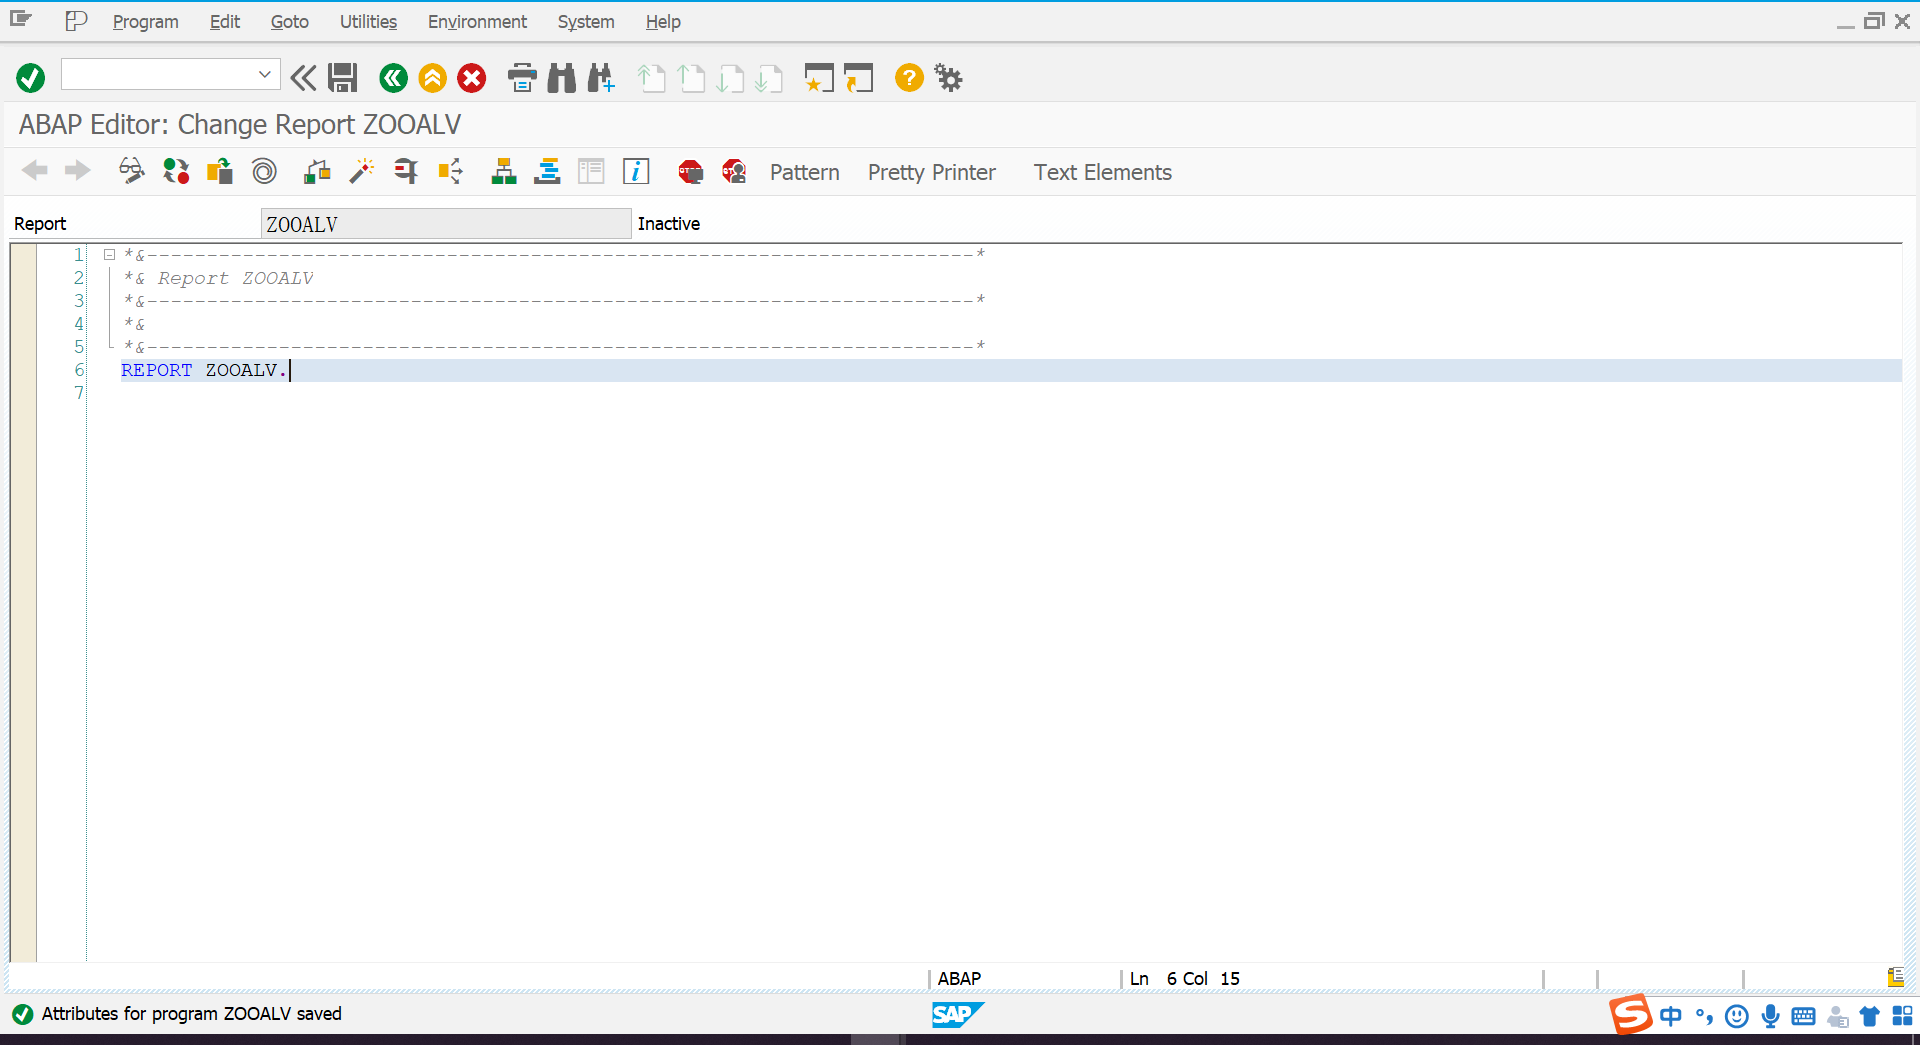
Task: Insert a statement Pattern
Action: click(804, 172)
